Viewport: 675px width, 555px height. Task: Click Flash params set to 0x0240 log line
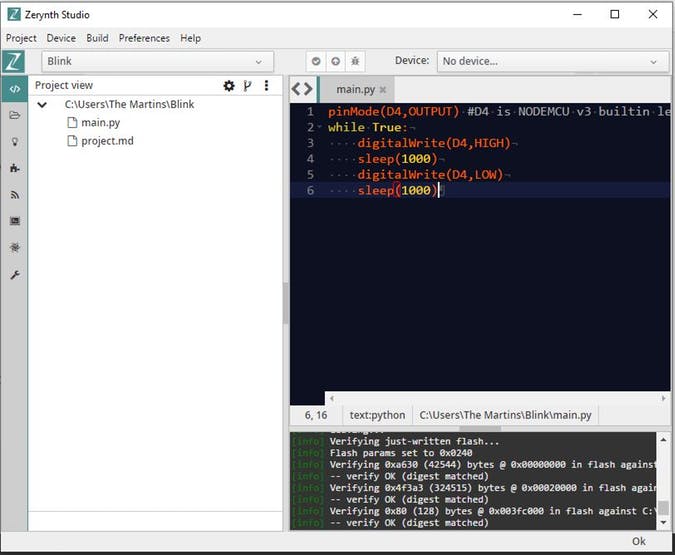coord(401,453)
